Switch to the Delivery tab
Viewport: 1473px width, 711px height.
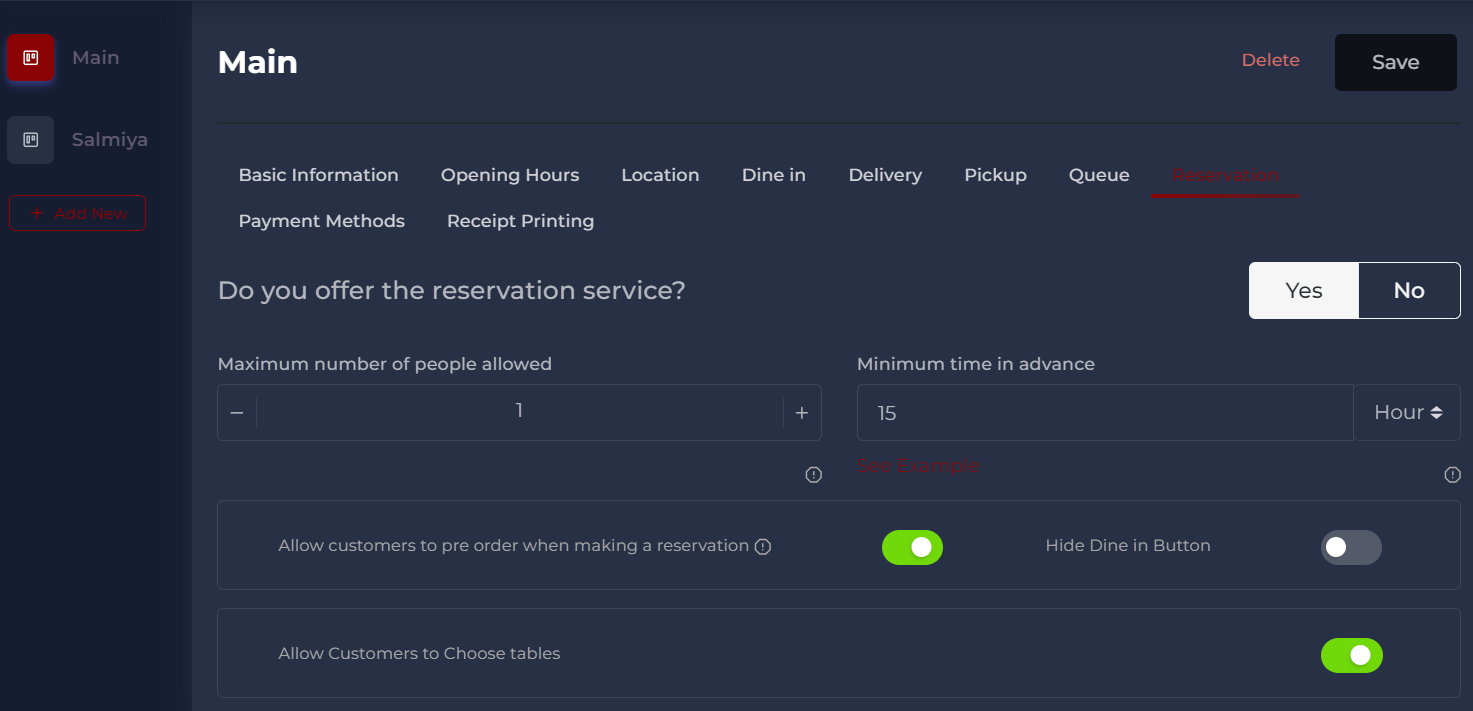pos(885,174)
